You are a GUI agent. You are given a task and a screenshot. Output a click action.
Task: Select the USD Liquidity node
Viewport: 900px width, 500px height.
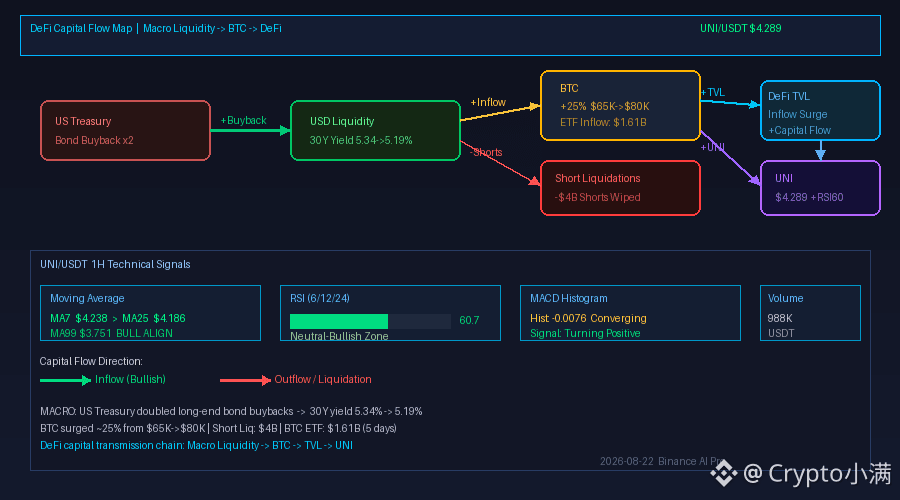pos(375,130)
